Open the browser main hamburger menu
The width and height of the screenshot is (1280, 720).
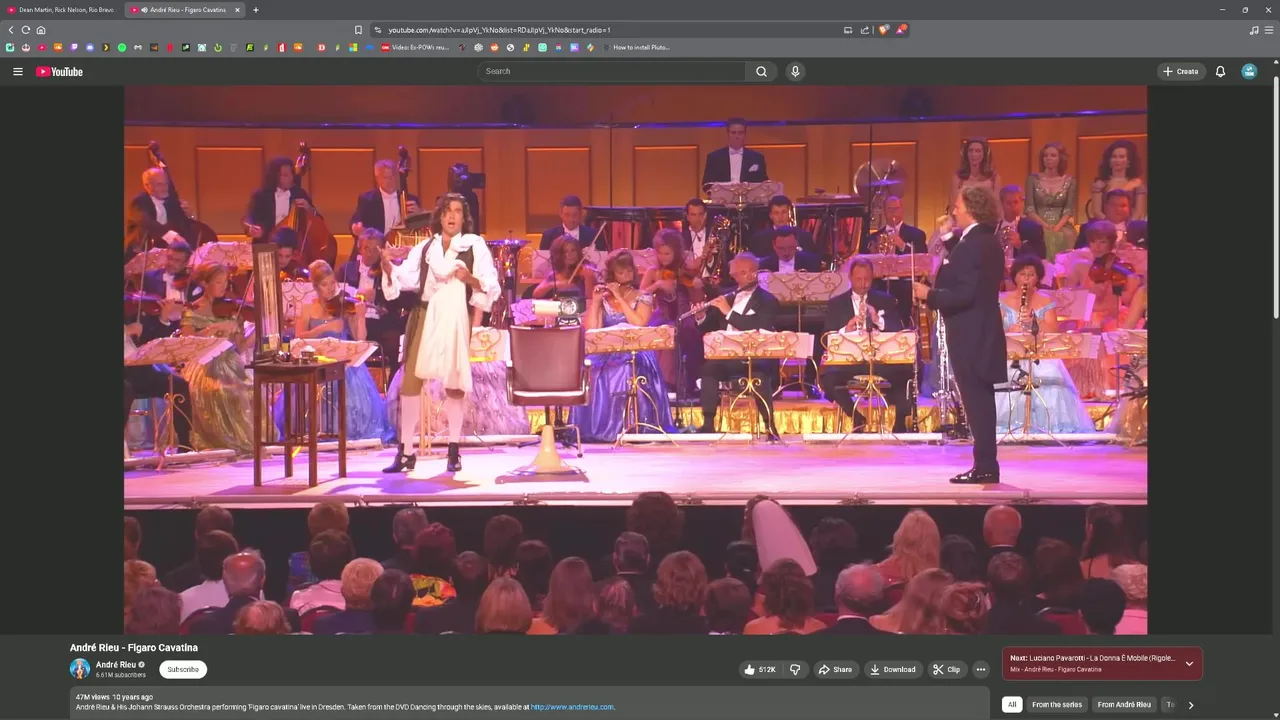tap(1269, 30)
